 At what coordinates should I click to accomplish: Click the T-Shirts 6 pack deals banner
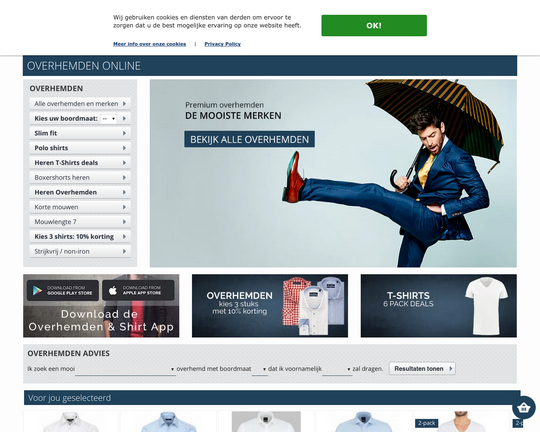tap(438, 306)
